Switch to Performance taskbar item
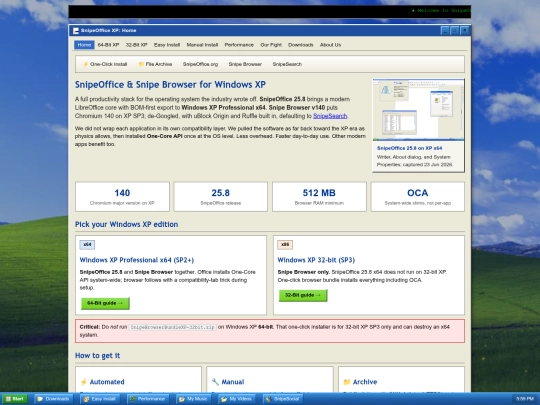 click(148, 399)
